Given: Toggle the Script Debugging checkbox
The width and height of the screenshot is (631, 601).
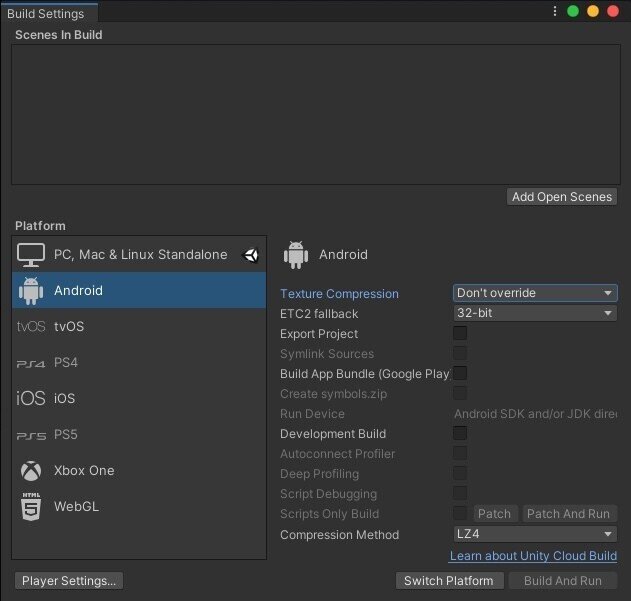Looking at the screenshot, I should [x=460, y=493].
